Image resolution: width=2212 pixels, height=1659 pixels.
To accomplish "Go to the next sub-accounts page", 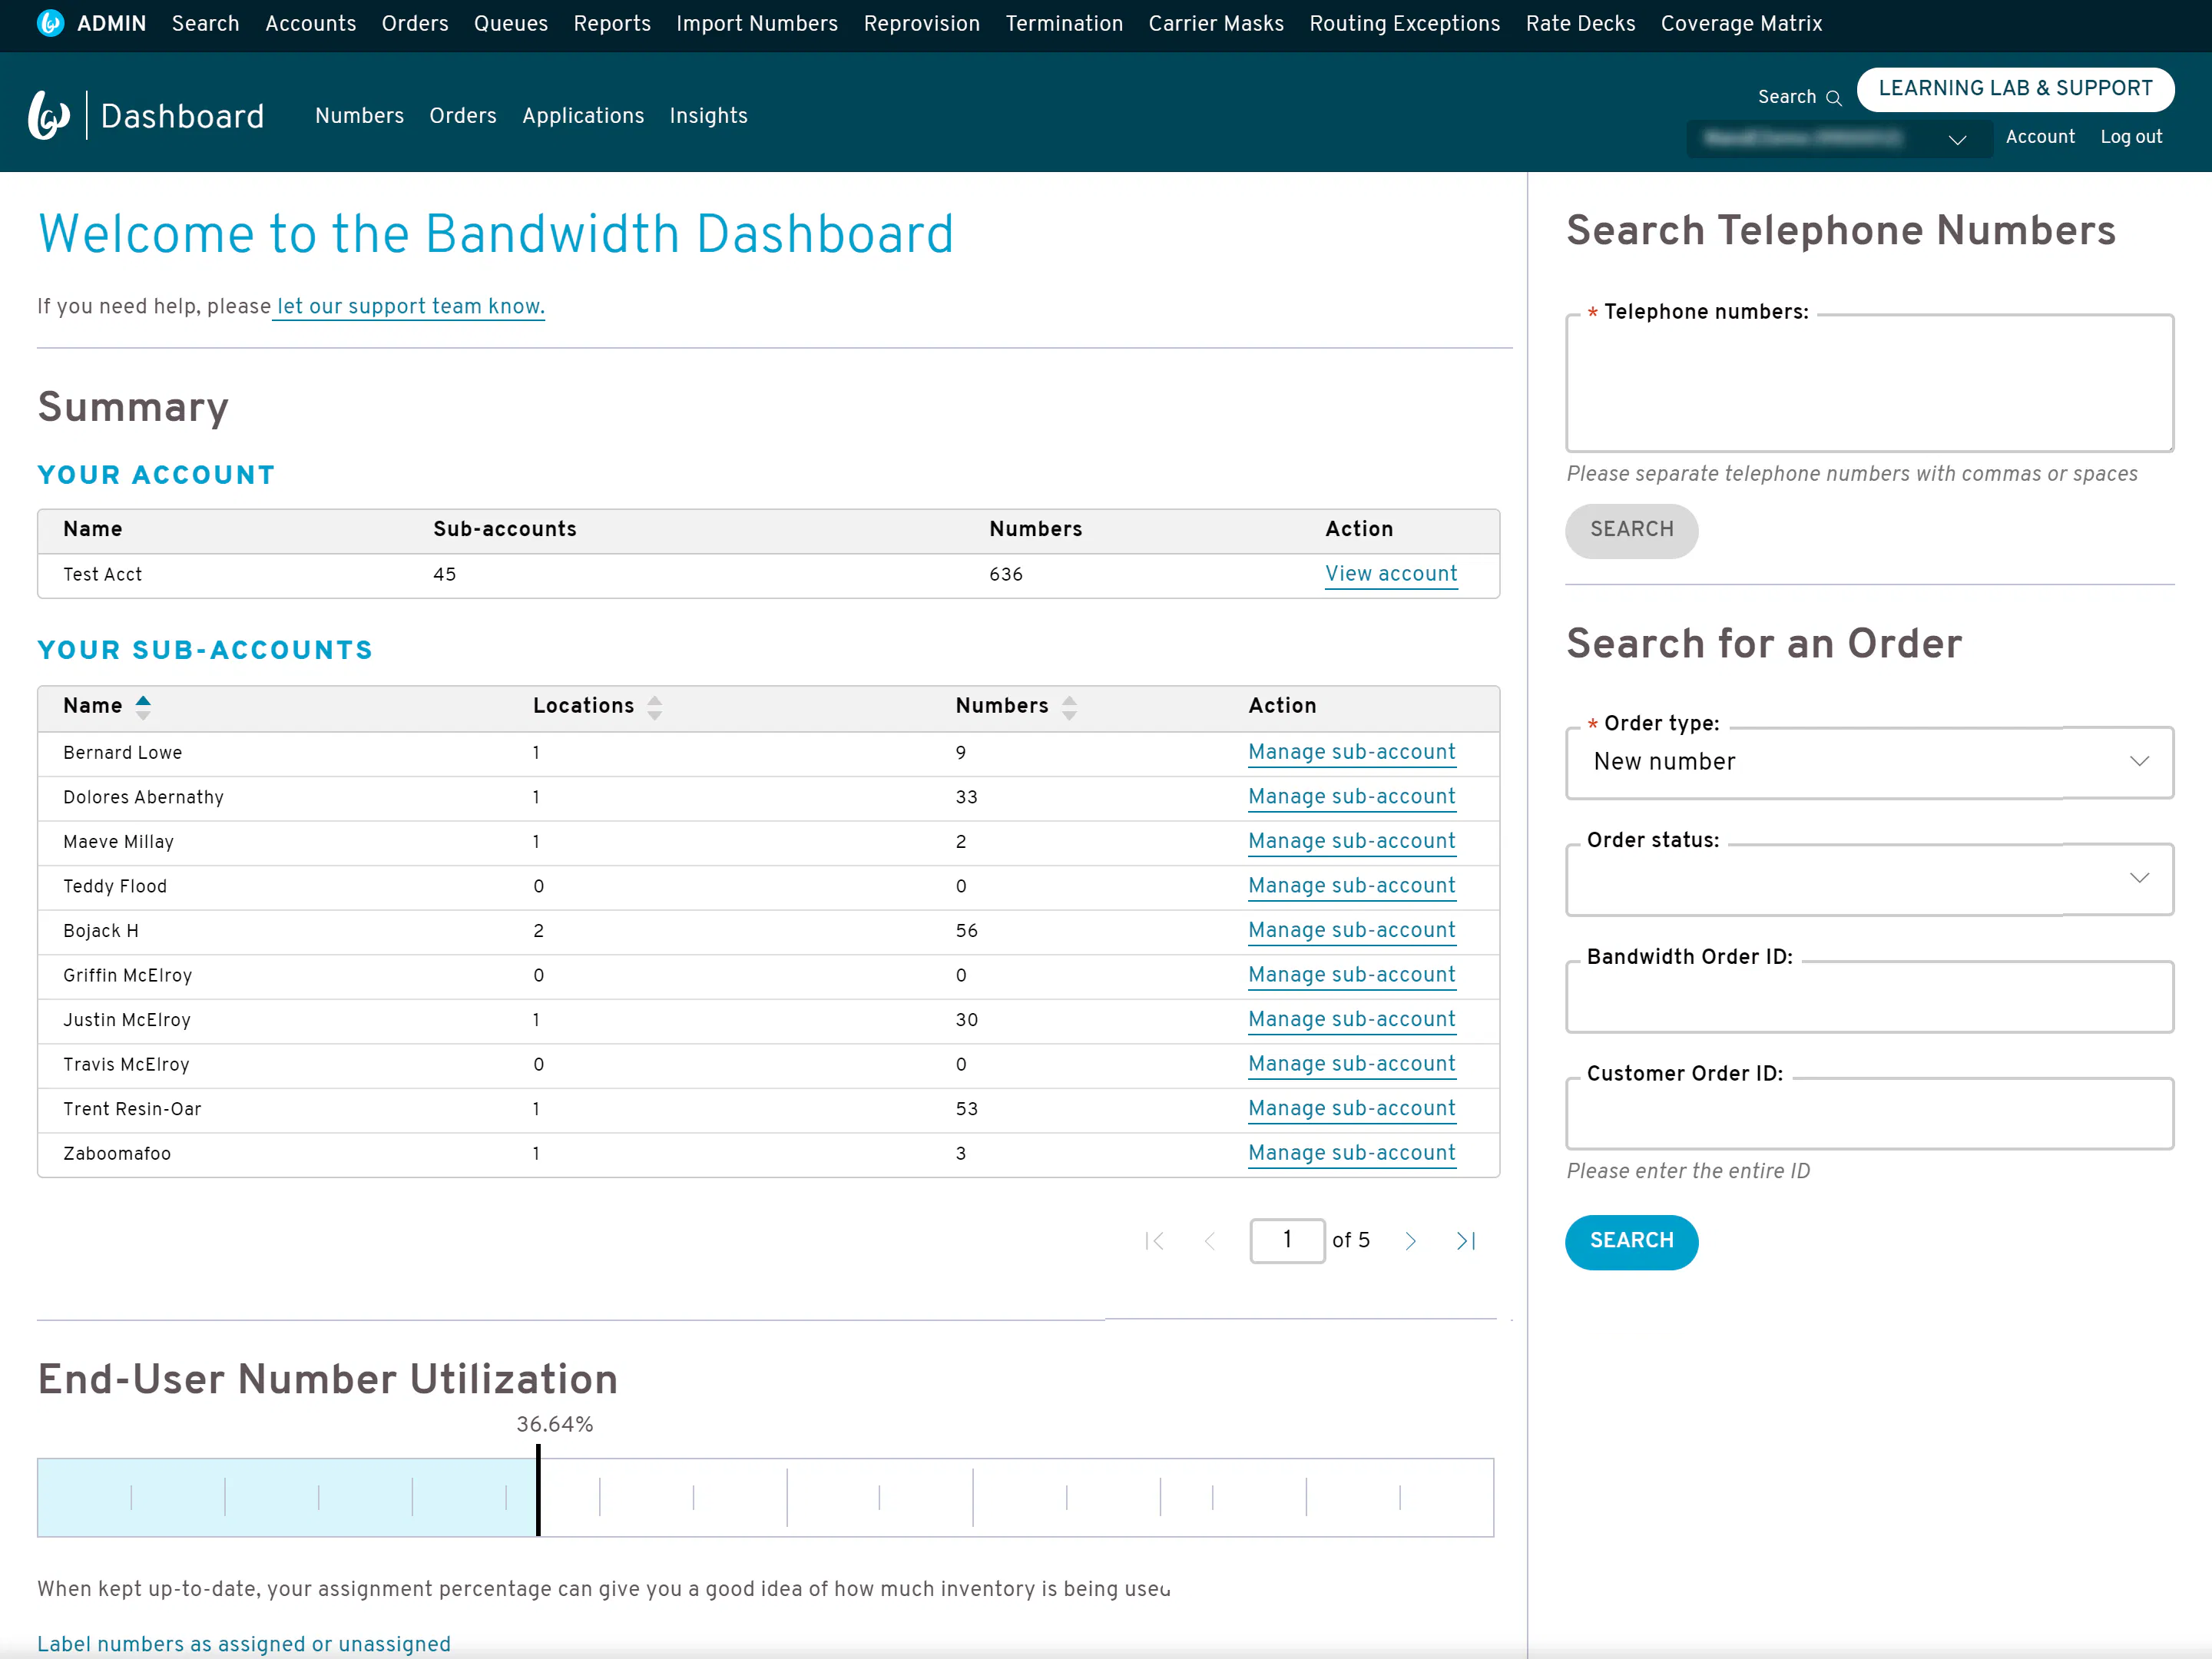I will (x=1410, y=1241).
